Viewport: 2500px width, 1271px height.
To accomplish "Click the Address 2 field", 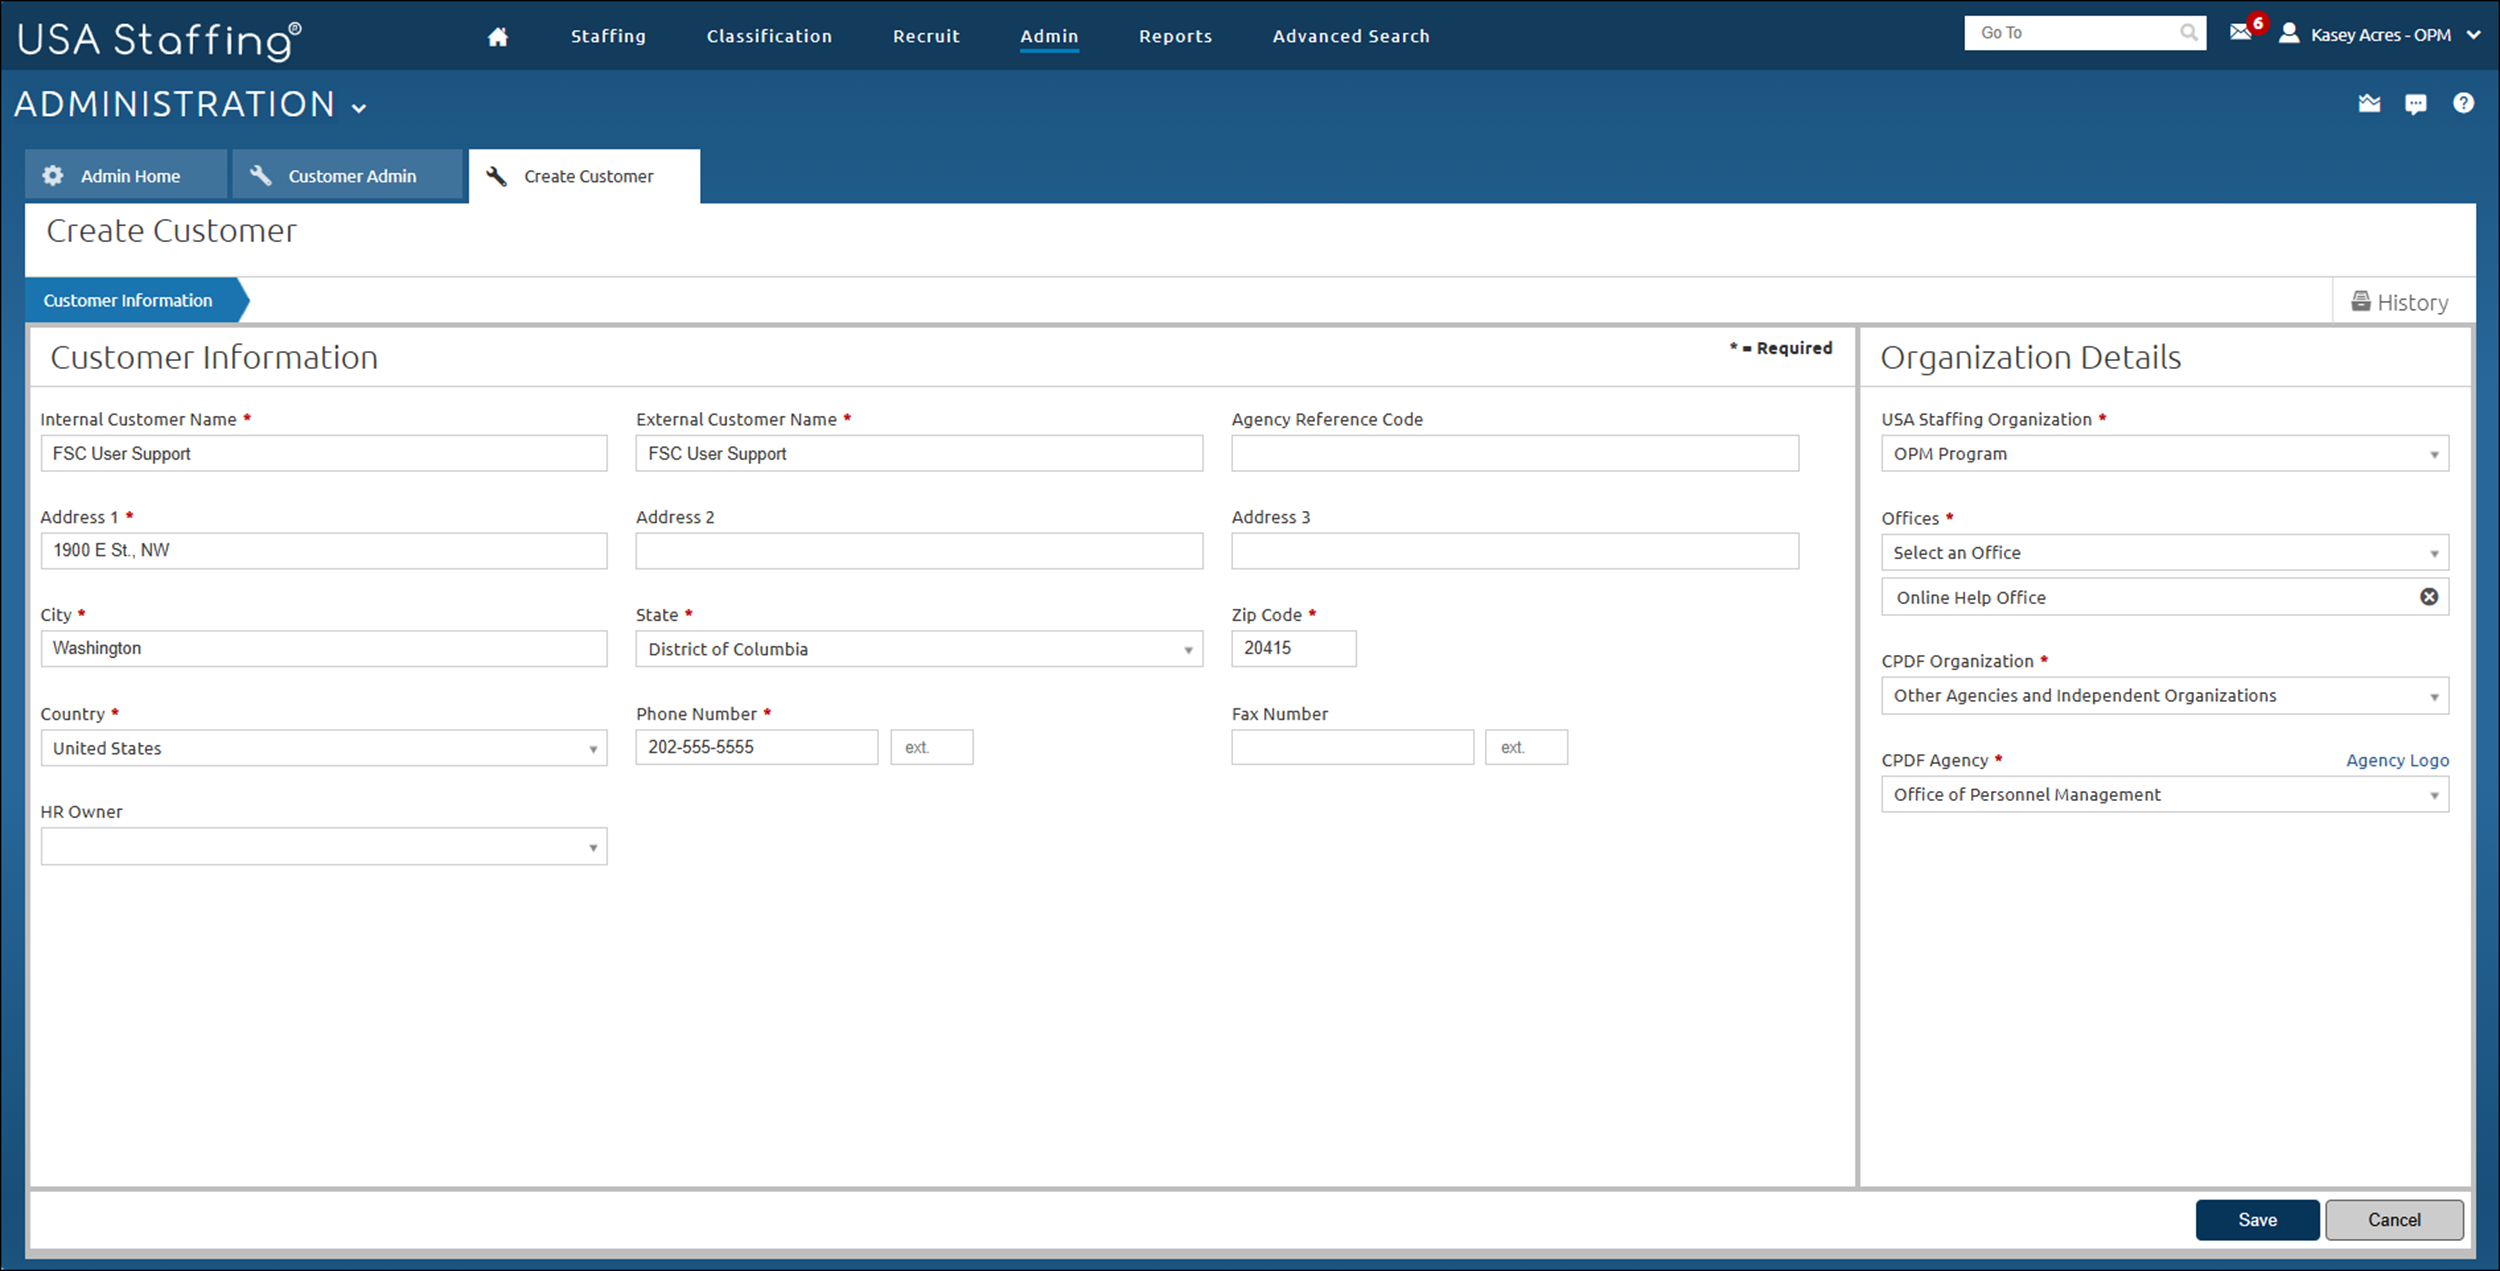I will point(919,550).
